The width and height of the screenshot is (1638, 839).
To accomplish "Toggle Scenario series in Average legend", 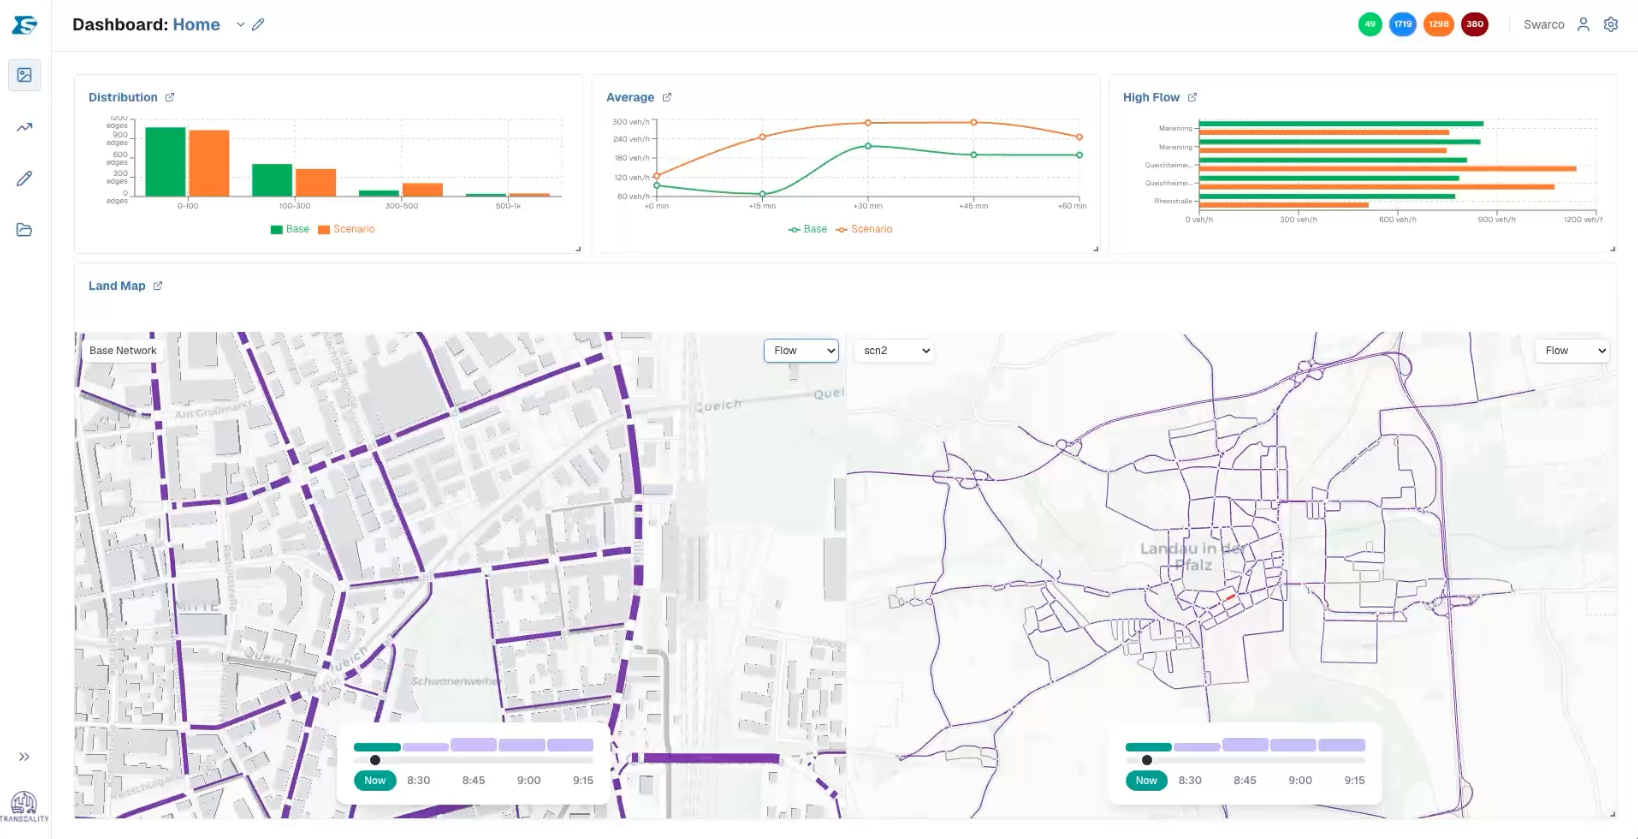I will (864, 229).
